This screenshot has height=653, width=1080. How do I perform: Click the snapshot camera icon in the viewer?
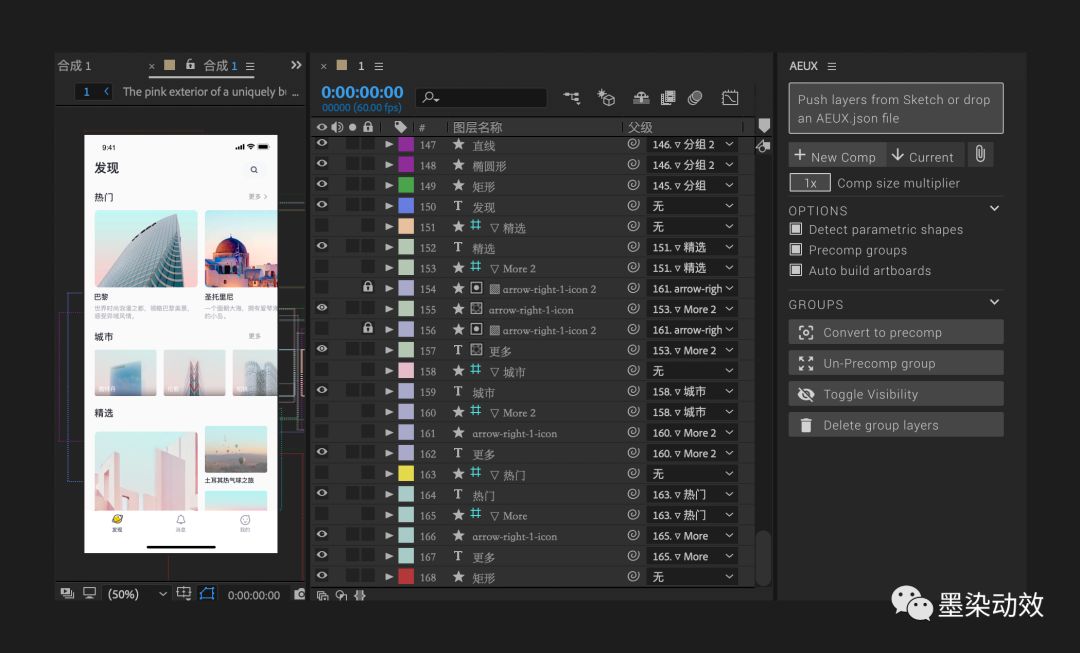pos(299,594)
